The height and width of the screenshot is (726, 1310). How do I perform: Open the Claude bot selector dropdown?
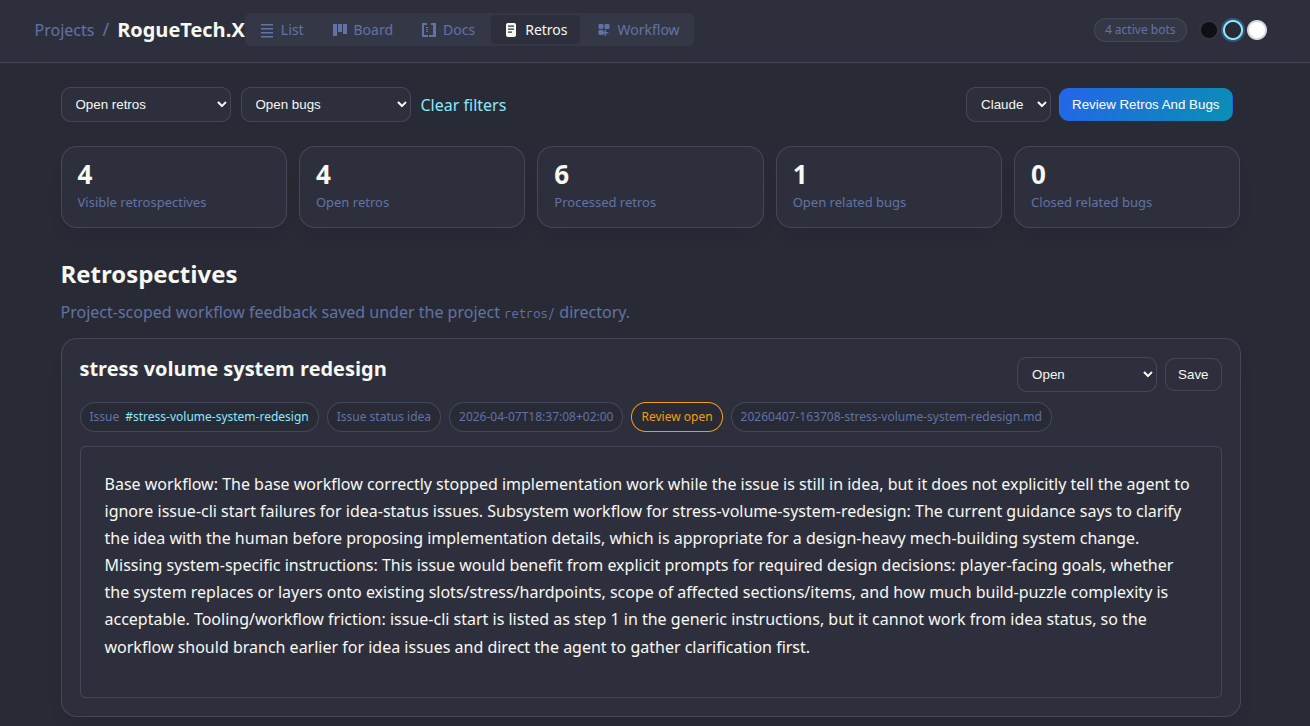(x=1008, y=104)
